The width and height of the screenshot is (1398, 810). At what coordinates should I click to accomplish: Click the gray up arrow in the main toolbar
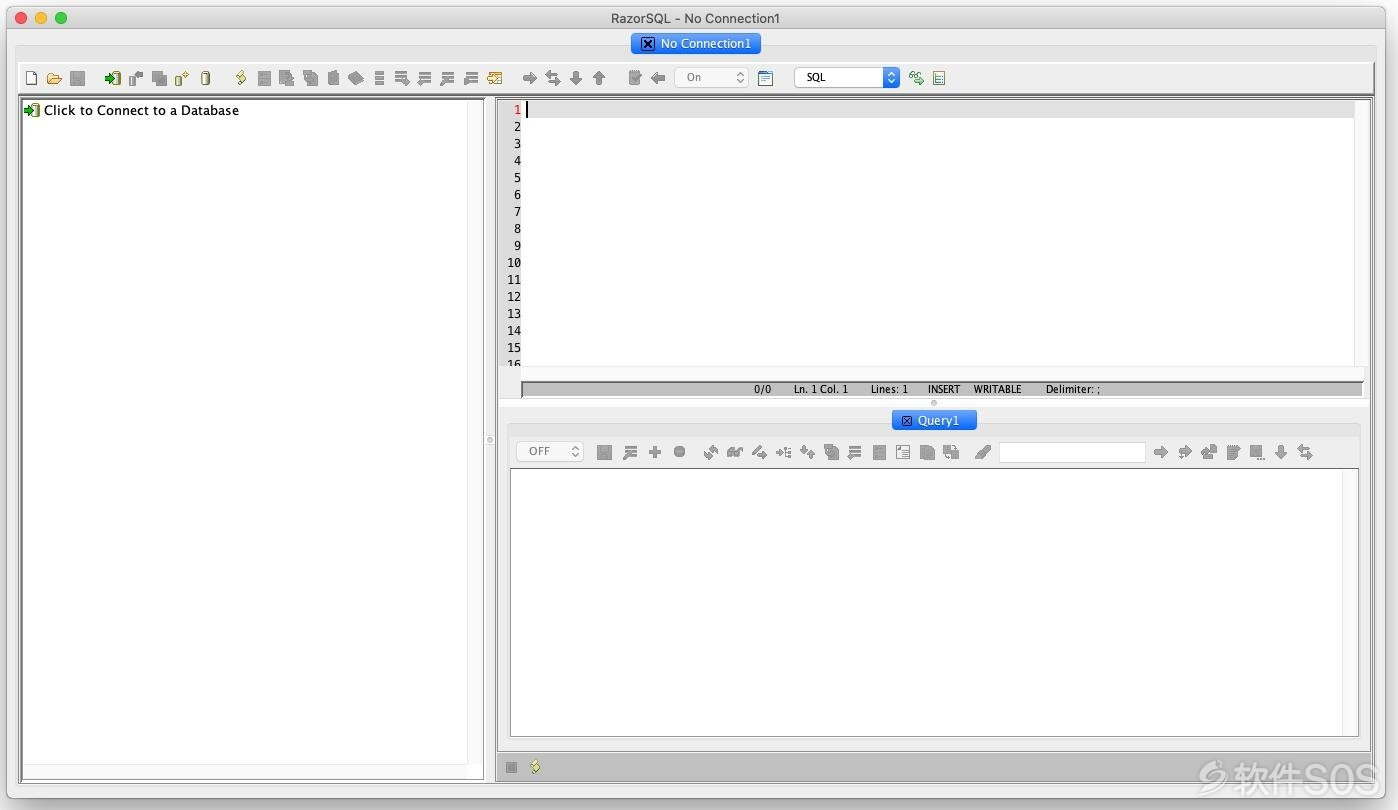tap(599, 78)
